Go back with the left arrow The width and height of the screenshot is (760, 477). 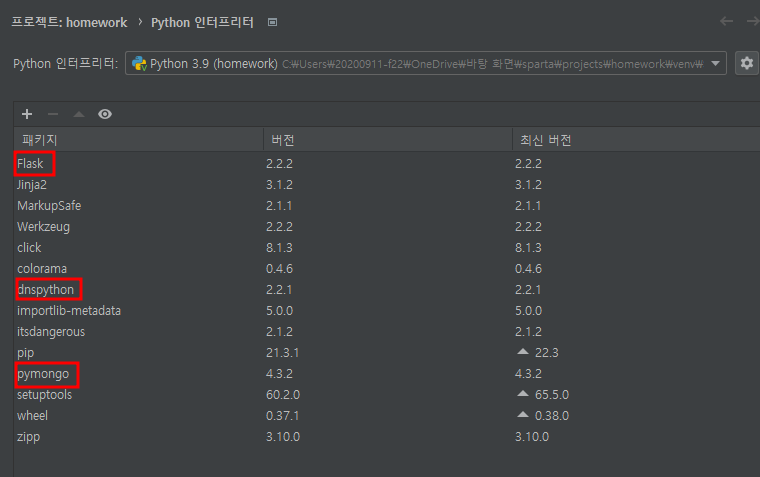tap(726, 21)
